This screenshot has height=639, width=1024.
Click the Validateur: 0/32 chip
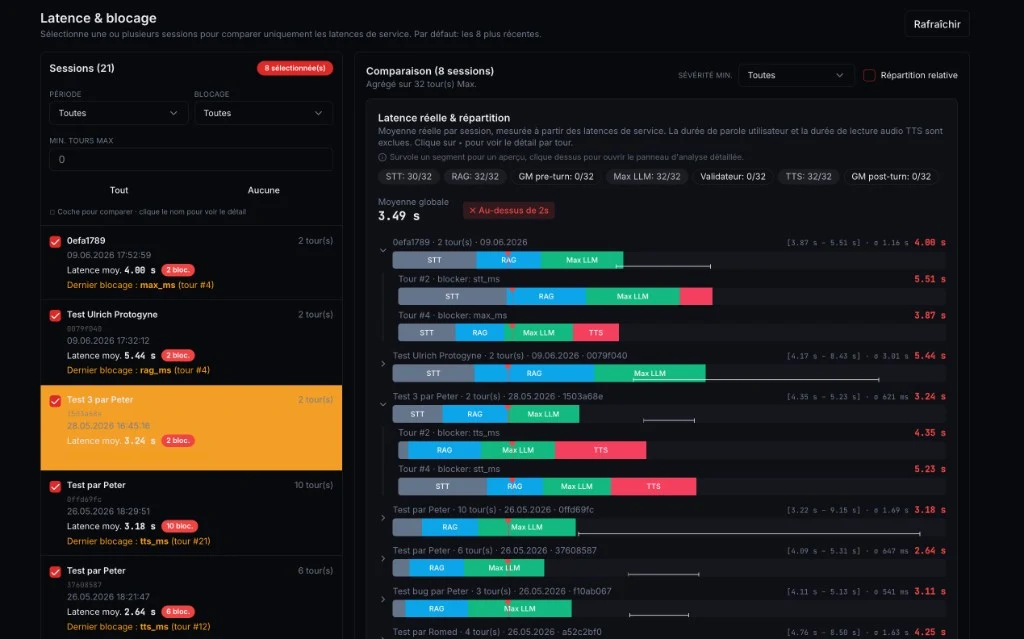coord(733,176)
